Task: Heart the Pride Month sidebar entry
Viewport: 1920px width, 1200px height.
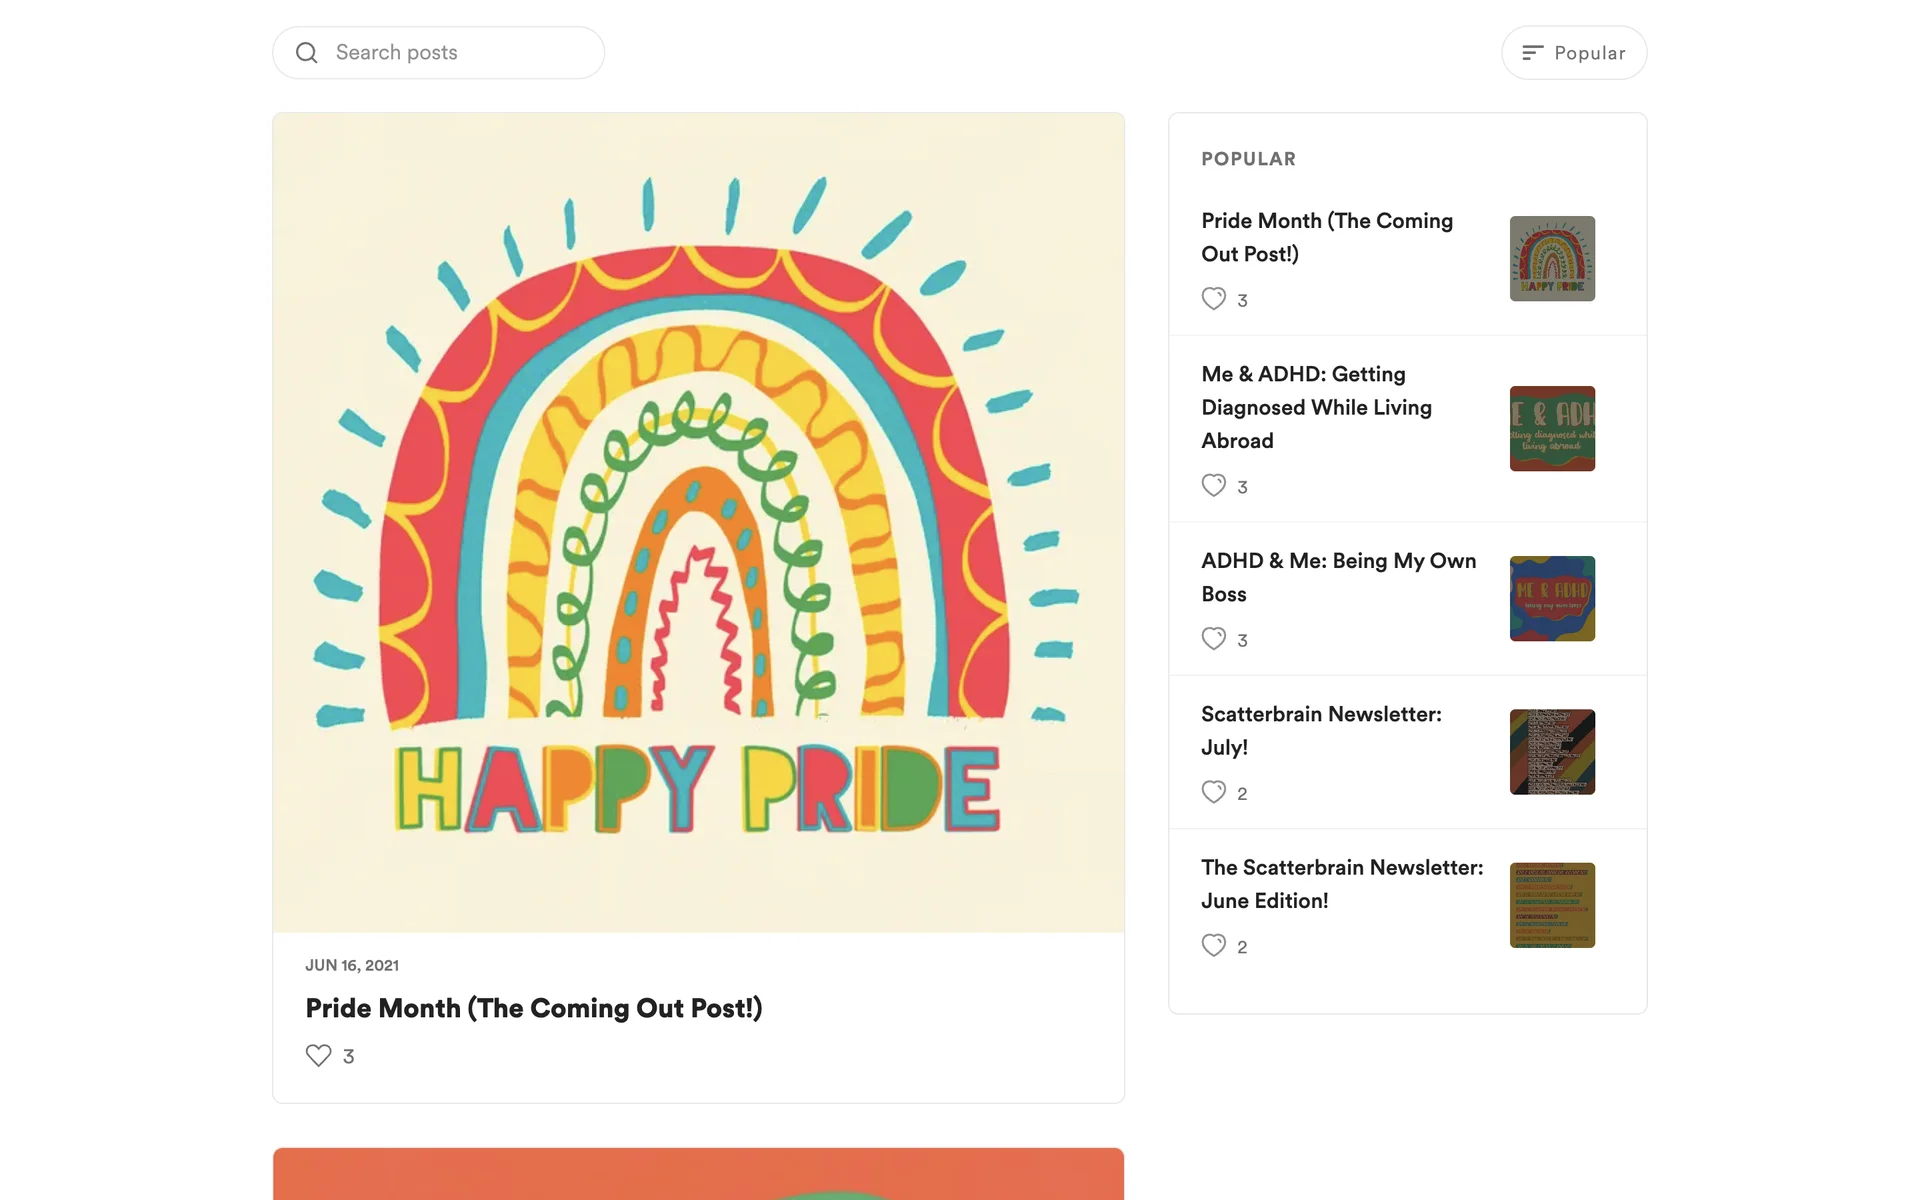Action: (x=1213, y=299)
